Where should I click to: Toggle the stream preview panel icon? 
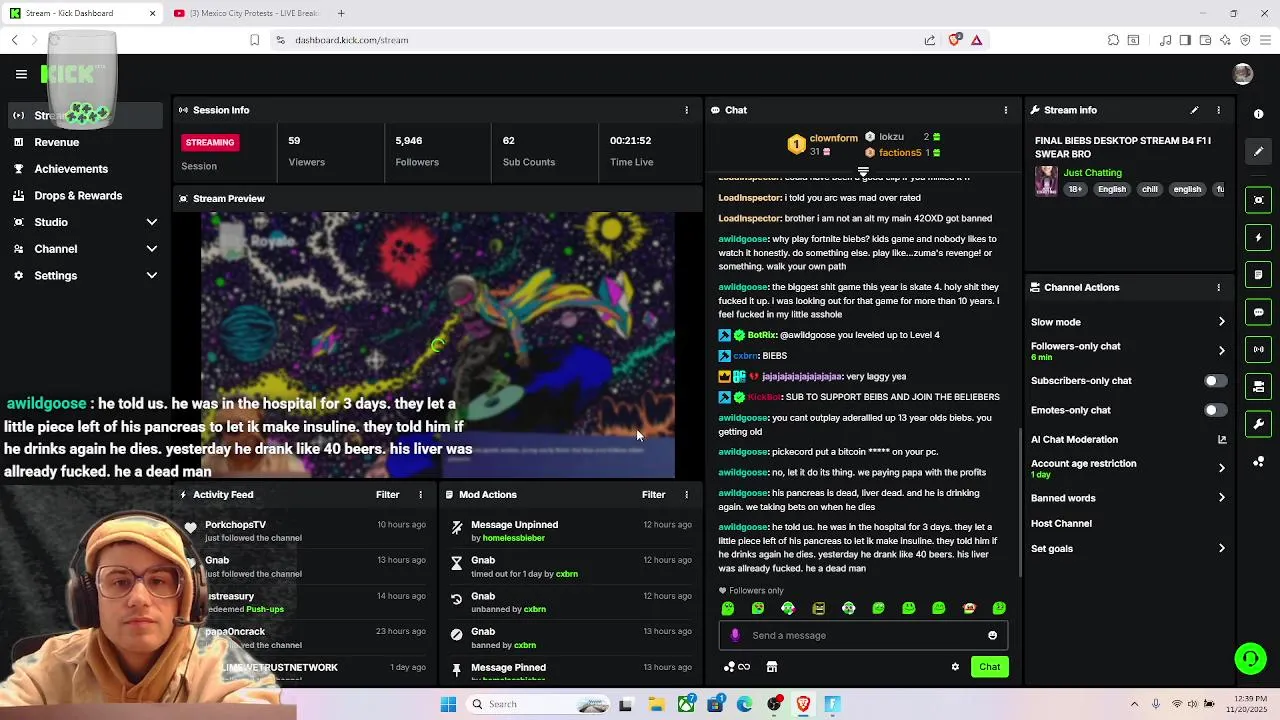click(x=1259, y=200)
